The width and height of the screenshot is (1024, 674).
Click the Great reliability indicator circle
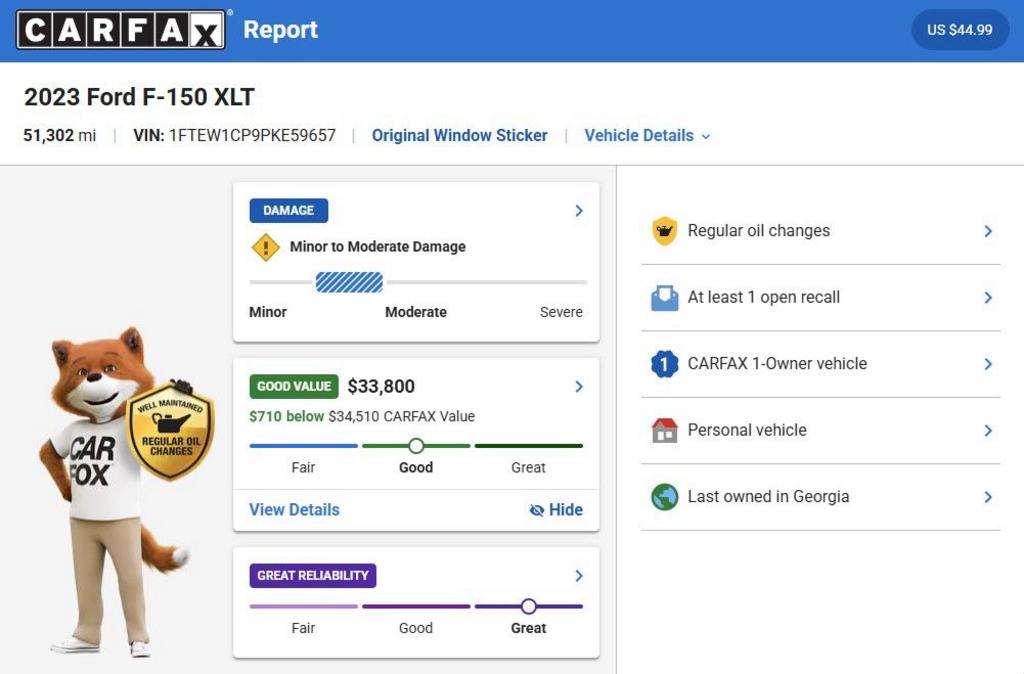coord(529,606)
